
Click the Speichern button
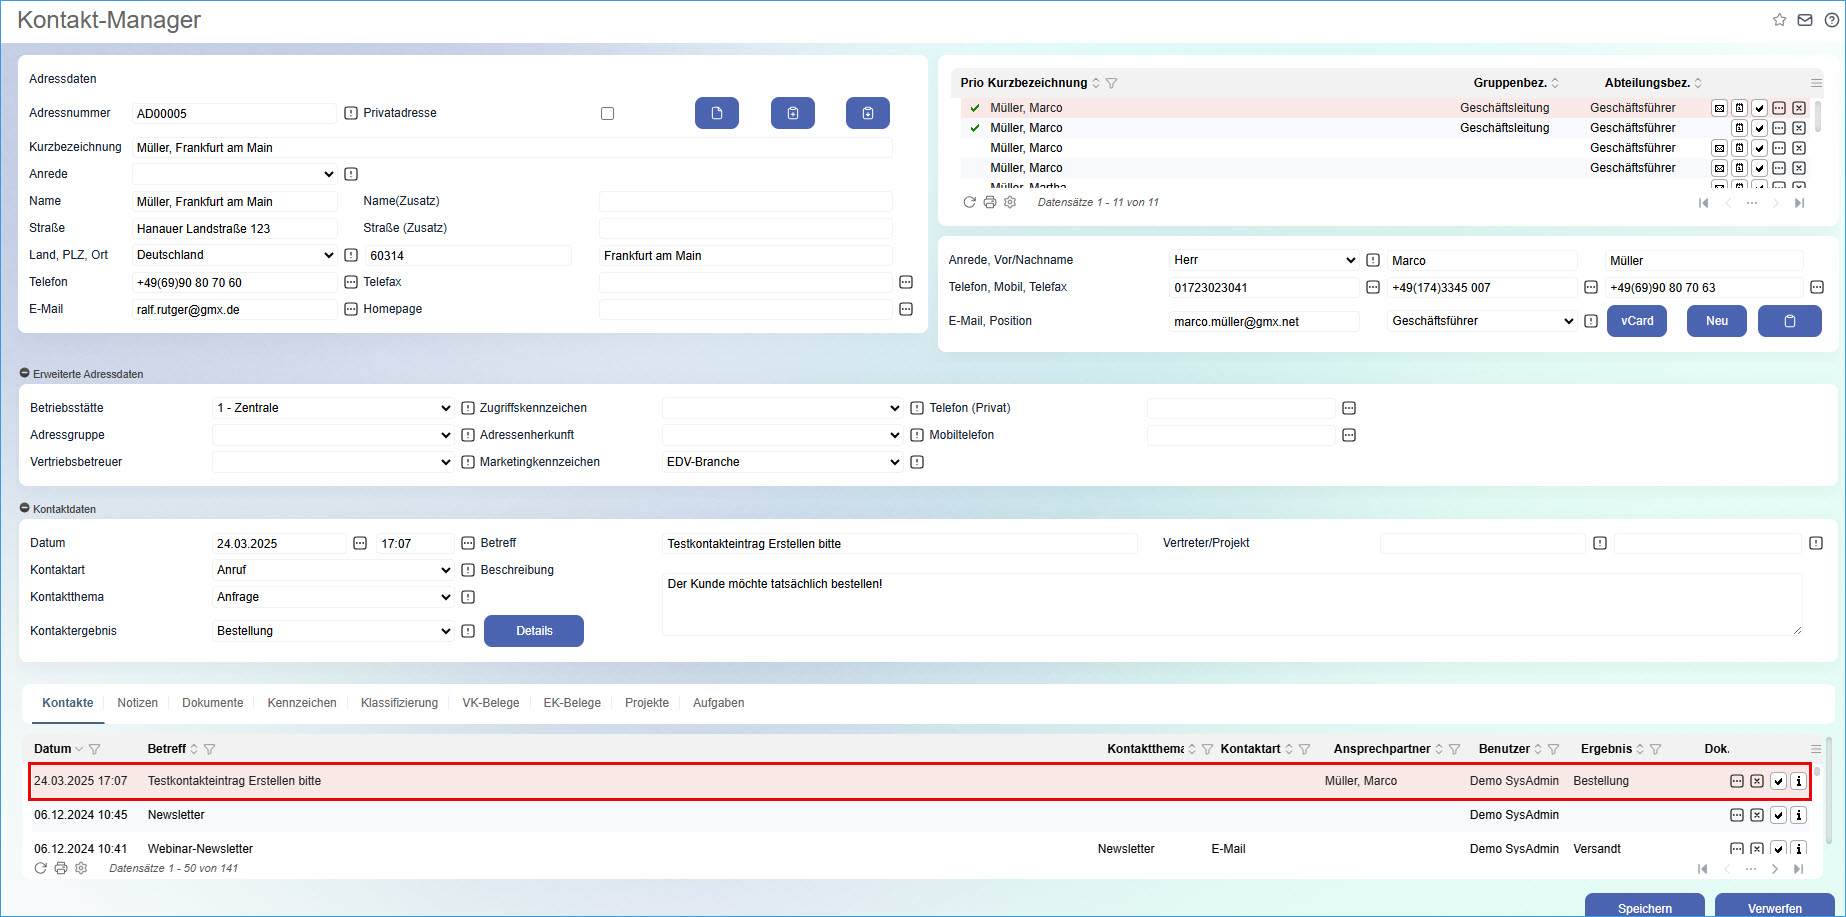(1644, 906)
